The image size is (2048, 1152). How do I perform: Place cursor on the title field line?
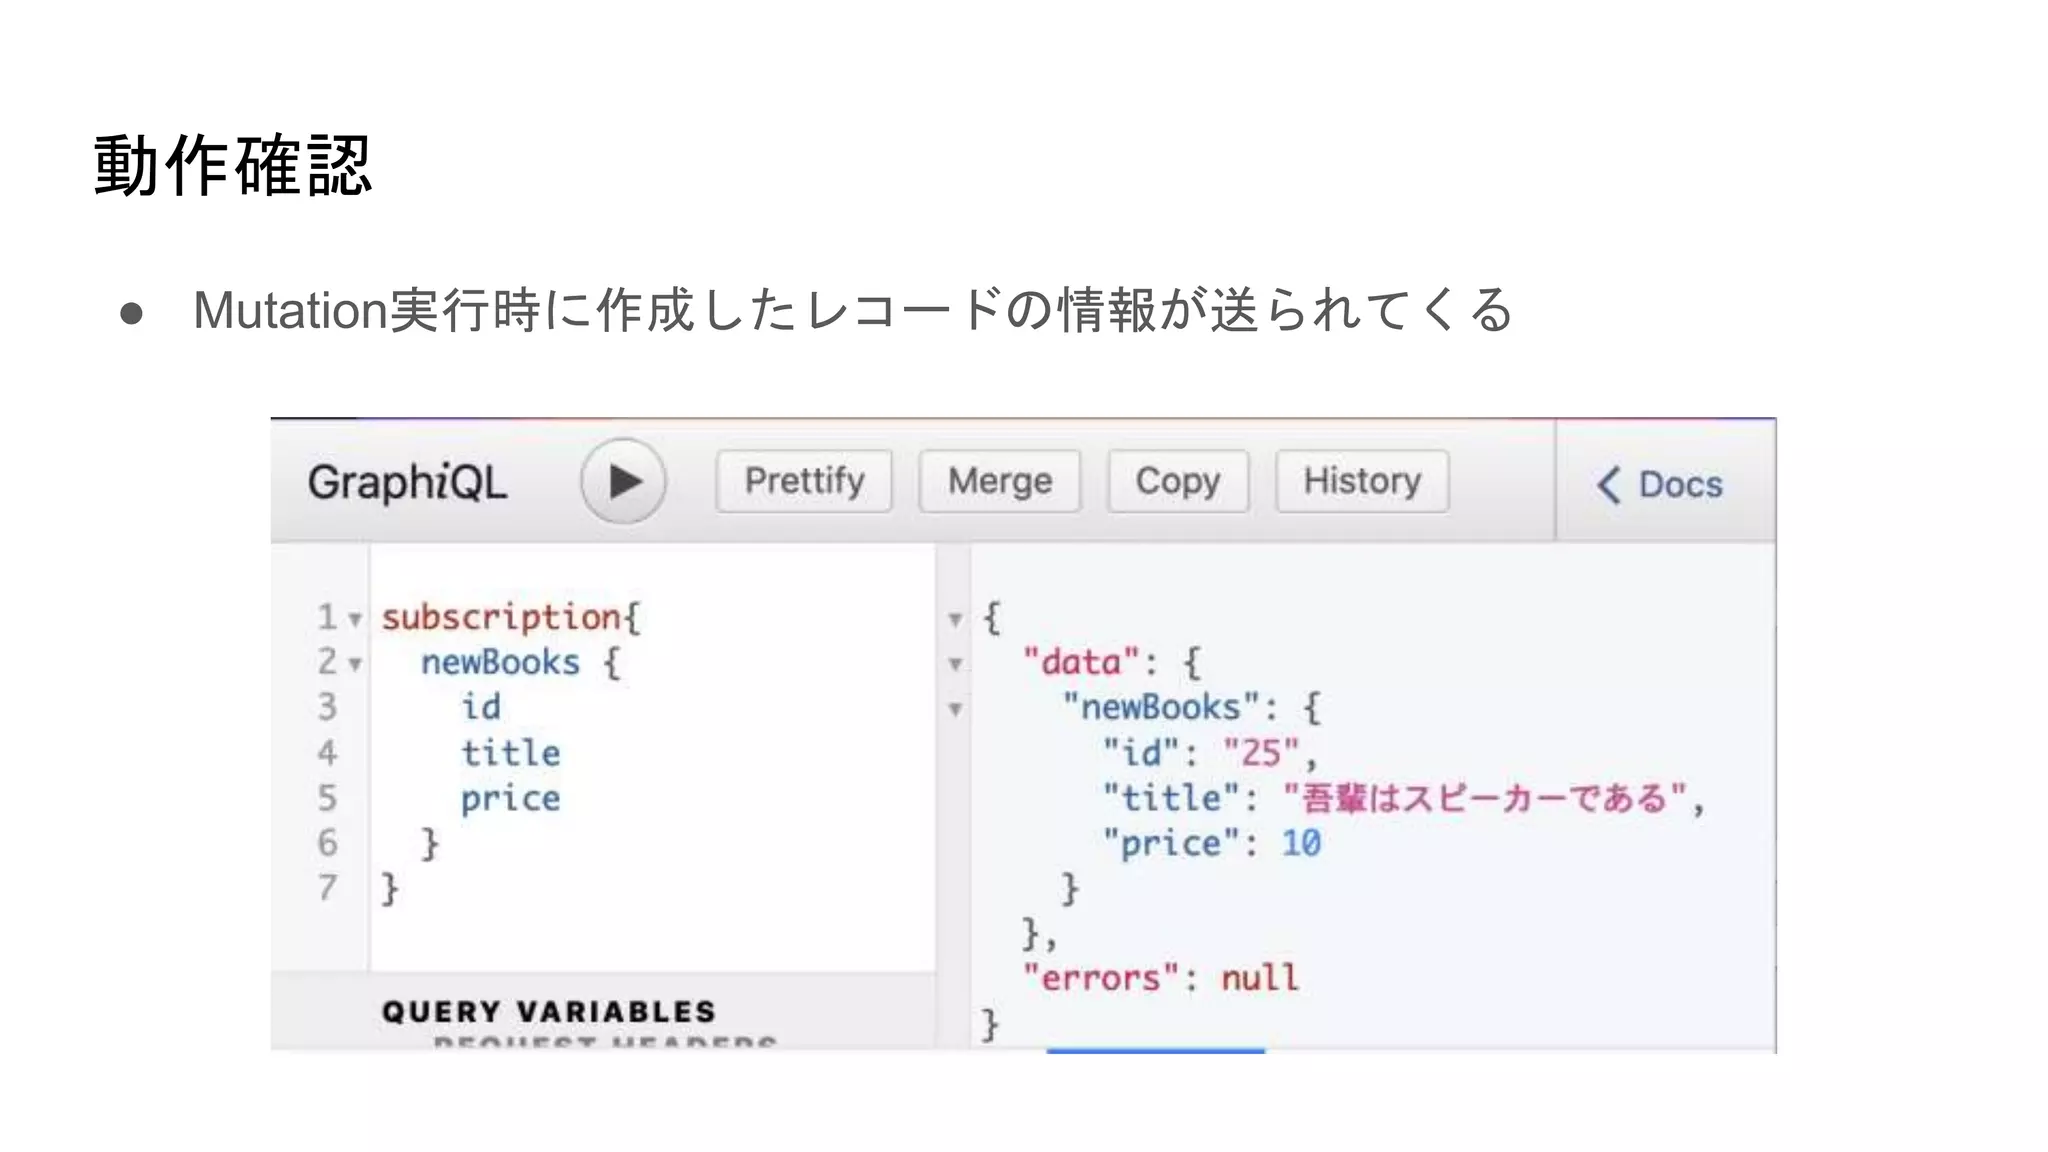510,753
